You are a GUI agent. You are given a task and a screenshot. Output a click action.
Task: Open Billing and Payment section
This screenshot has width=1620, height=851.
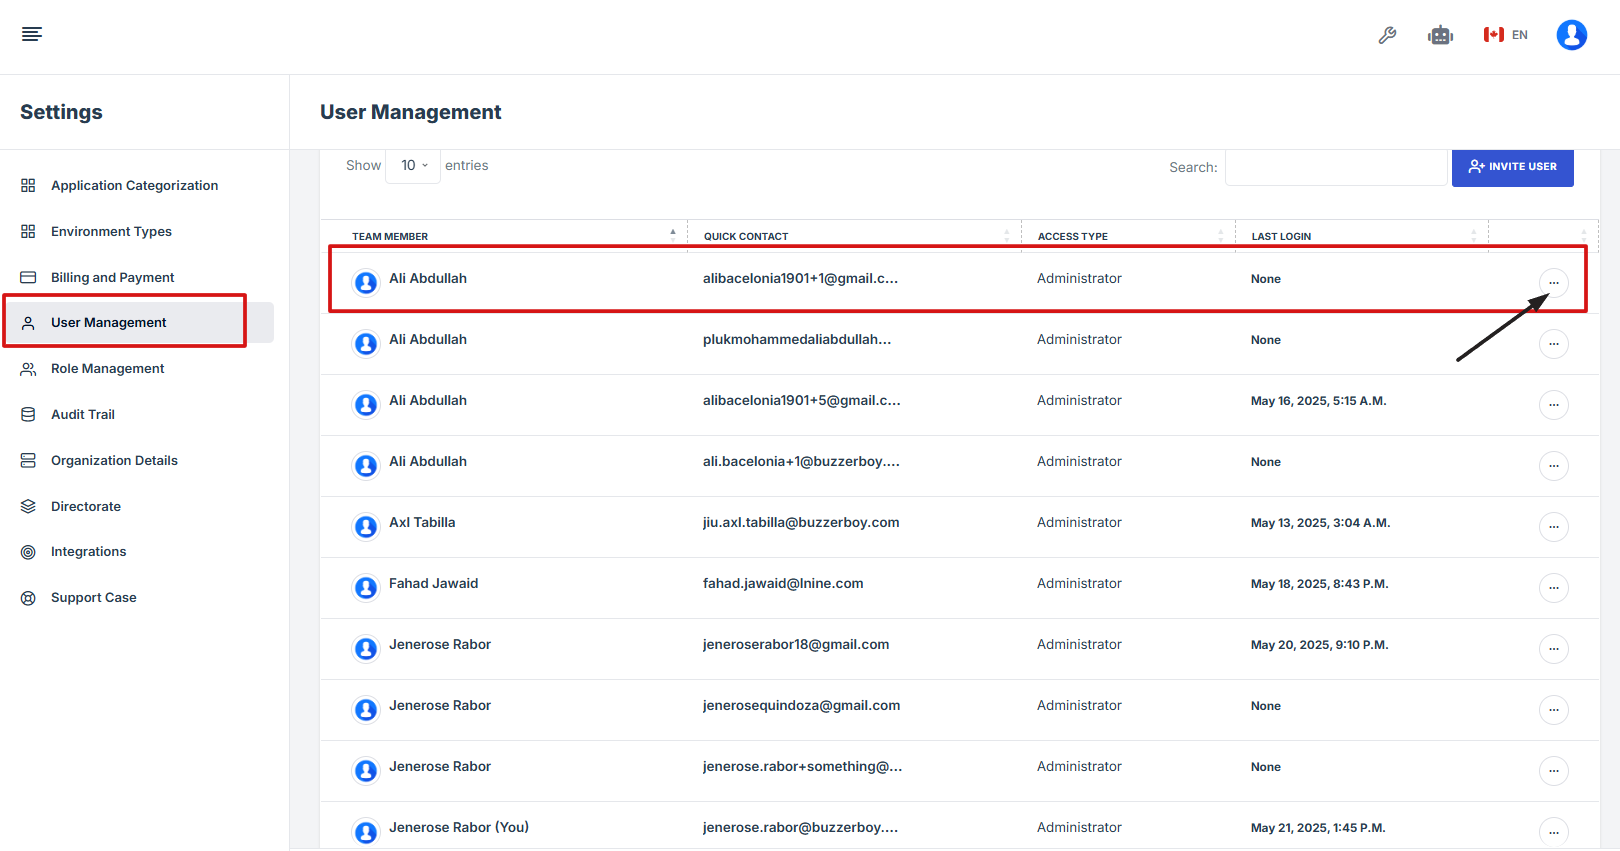112,278
